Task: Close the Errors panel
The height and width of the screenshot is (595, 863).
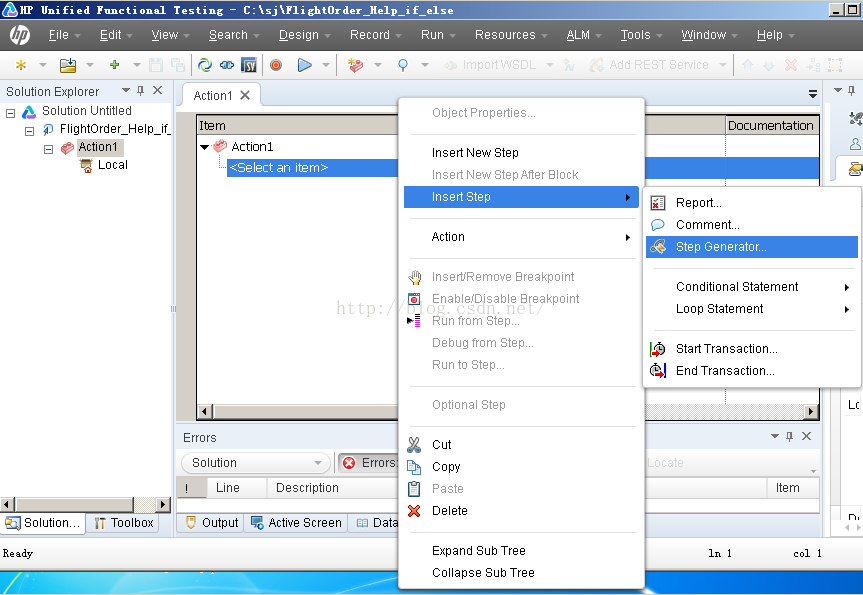Action: tap(806, 436)
